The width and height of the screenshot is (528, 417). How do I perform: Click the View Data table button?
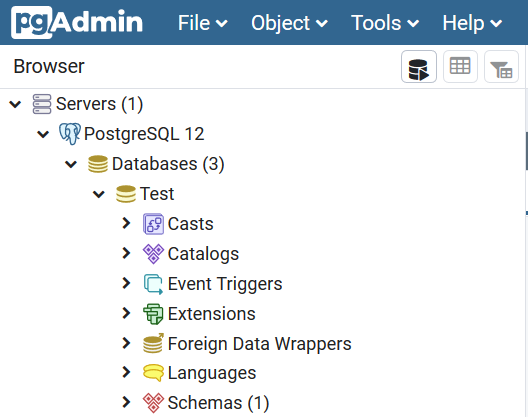tap(460, 67)
